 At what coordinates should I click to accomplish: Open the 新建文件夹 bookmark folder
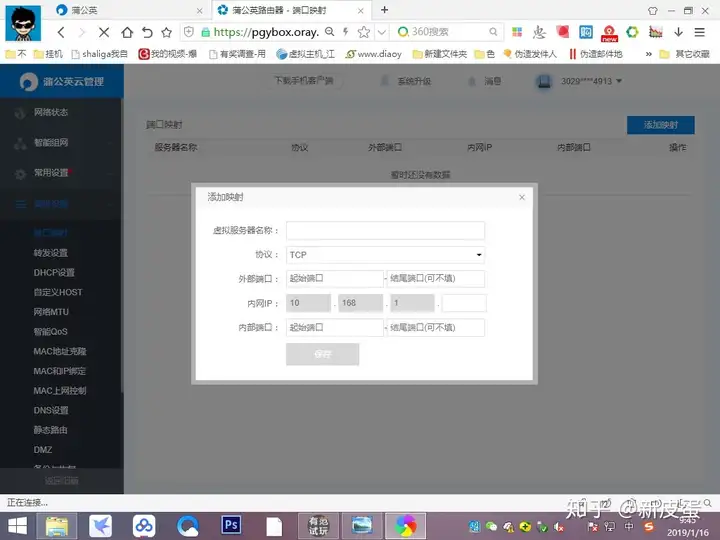click(439, 54)
